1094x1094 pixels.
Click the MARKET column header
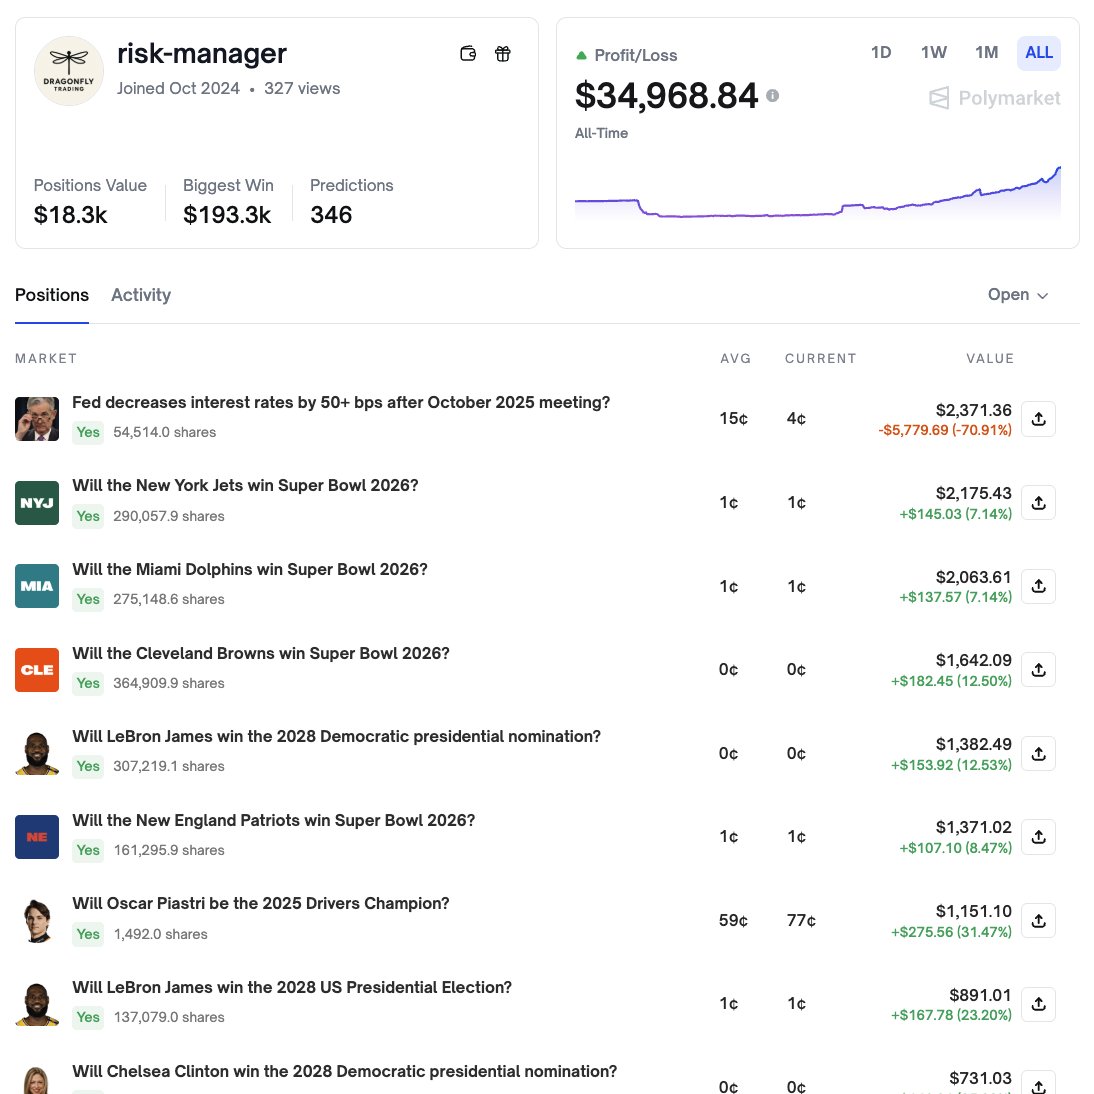pyautogui.click(x=46, y=359)
